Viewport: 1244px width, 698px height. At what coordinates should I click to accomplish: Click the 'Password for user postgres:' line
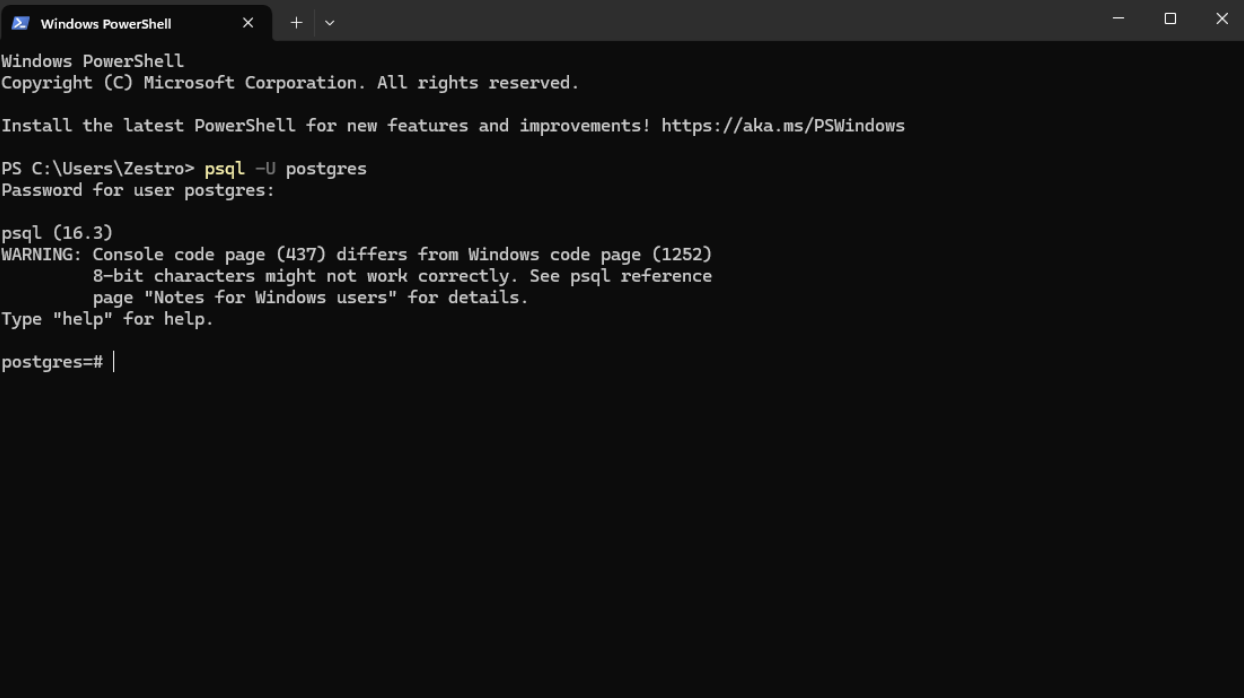[x=138, y=190]
